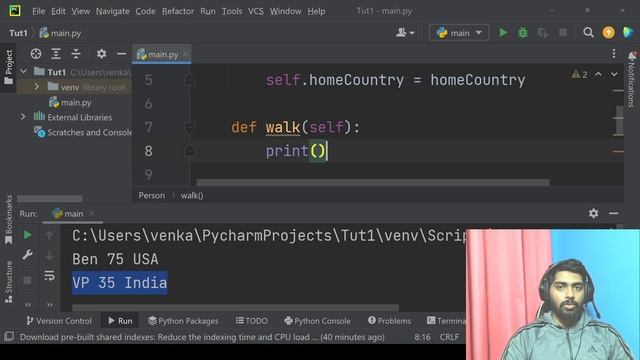
Task: Click Expand All in Project panel
Action: [x=56, y=53]
